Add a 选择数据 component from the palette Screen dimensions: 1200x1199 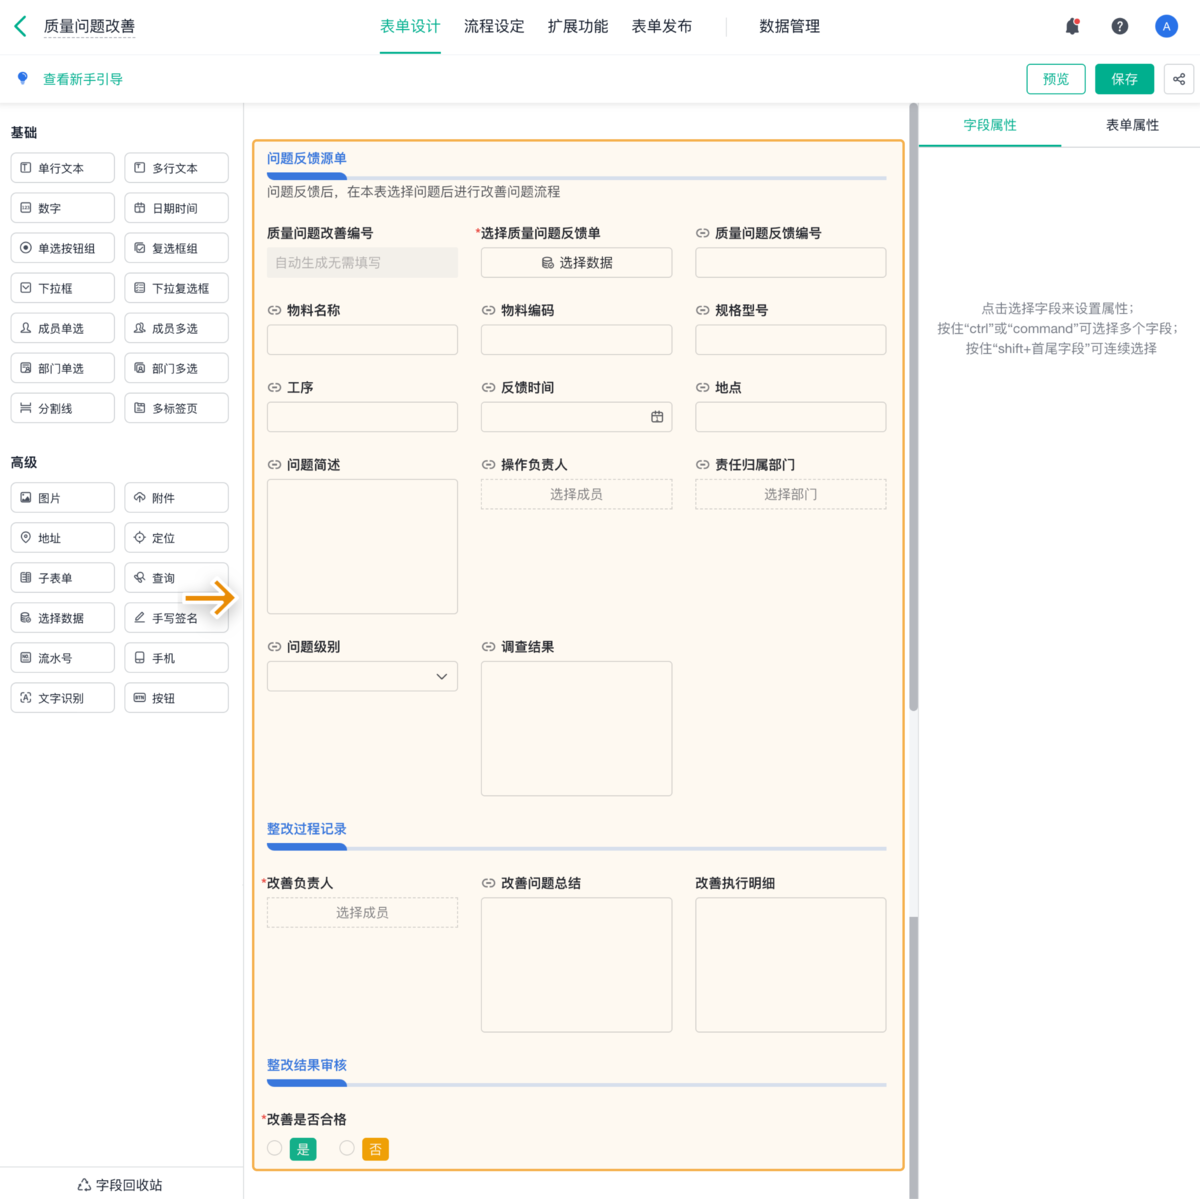pos(63,618)
